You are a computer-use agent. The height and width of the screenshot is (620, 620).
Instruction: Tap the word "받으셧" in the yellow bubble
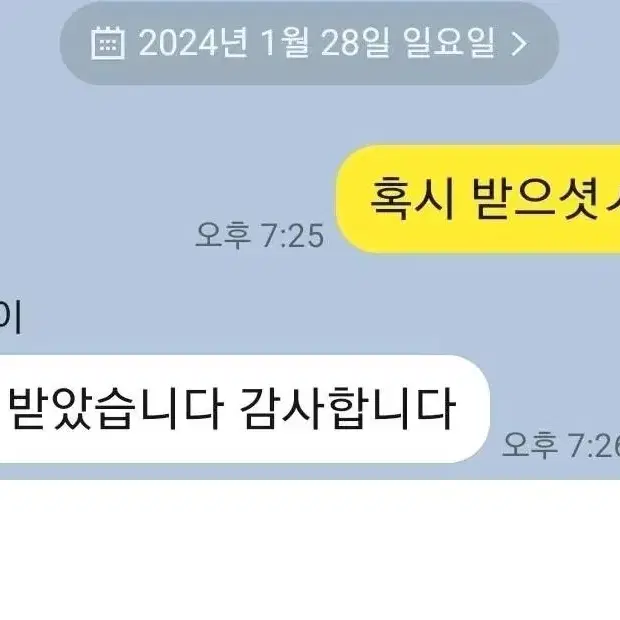(535, 197)
